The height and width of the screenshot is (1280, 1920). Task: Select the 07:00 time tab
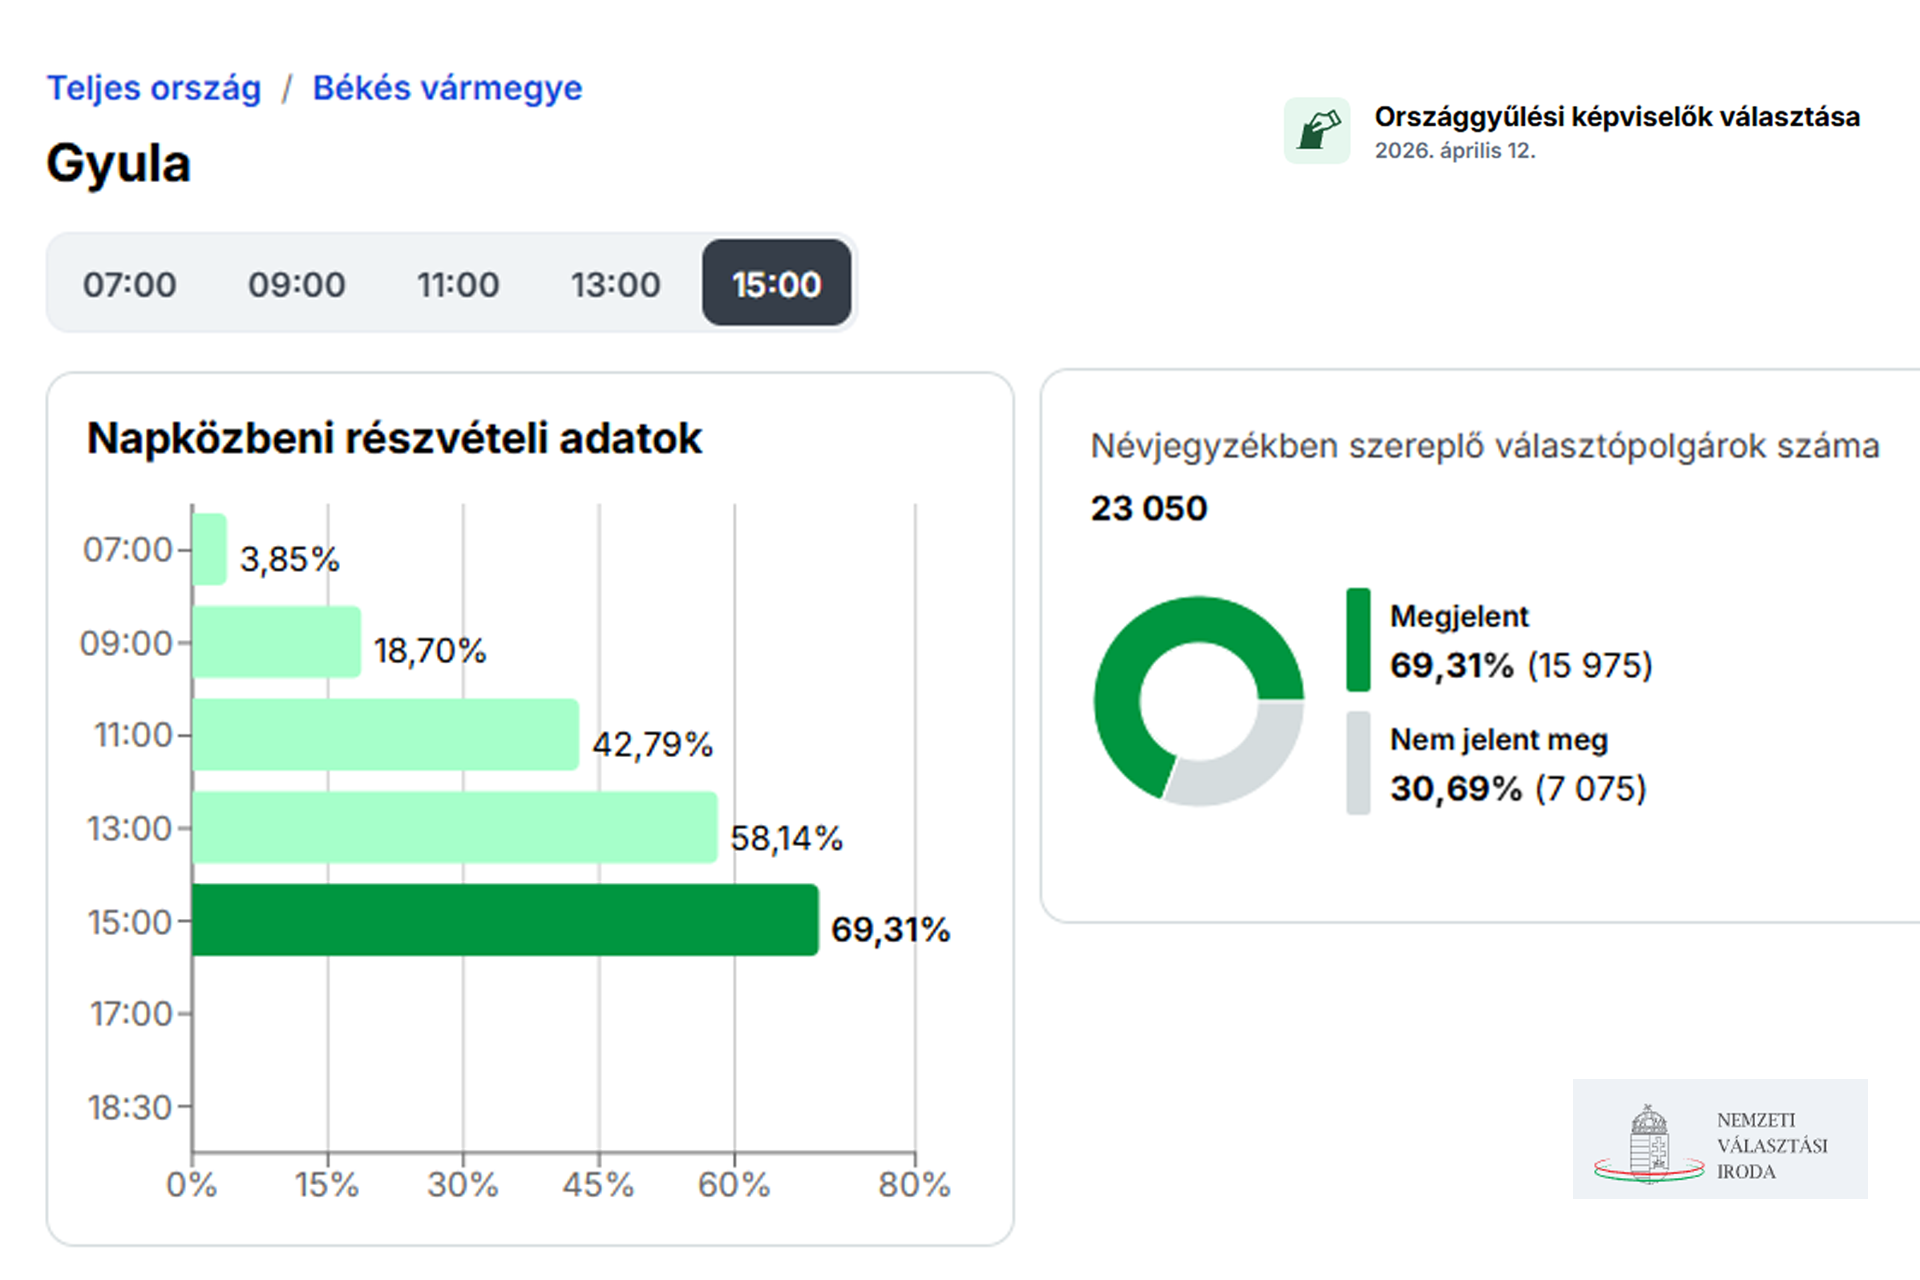pyautogui.click(x=129, y=284)
